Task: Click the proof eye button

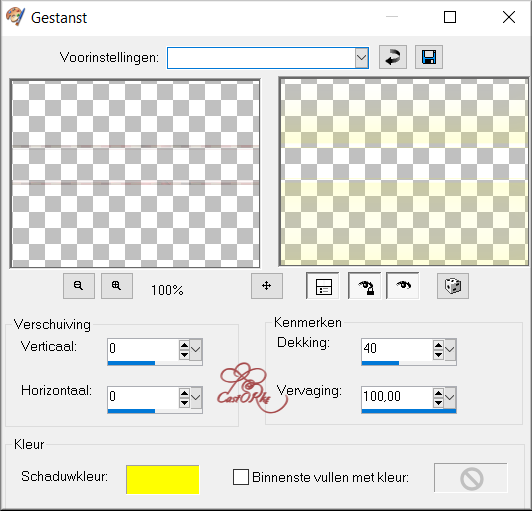Action: click(x=403, y=286)
